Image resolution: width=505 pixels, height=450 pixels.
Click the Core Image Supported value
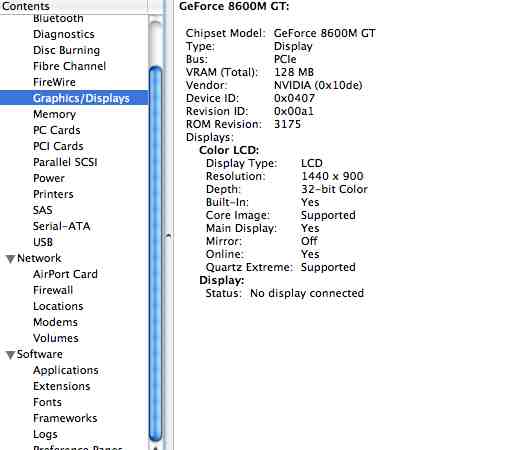328,215
